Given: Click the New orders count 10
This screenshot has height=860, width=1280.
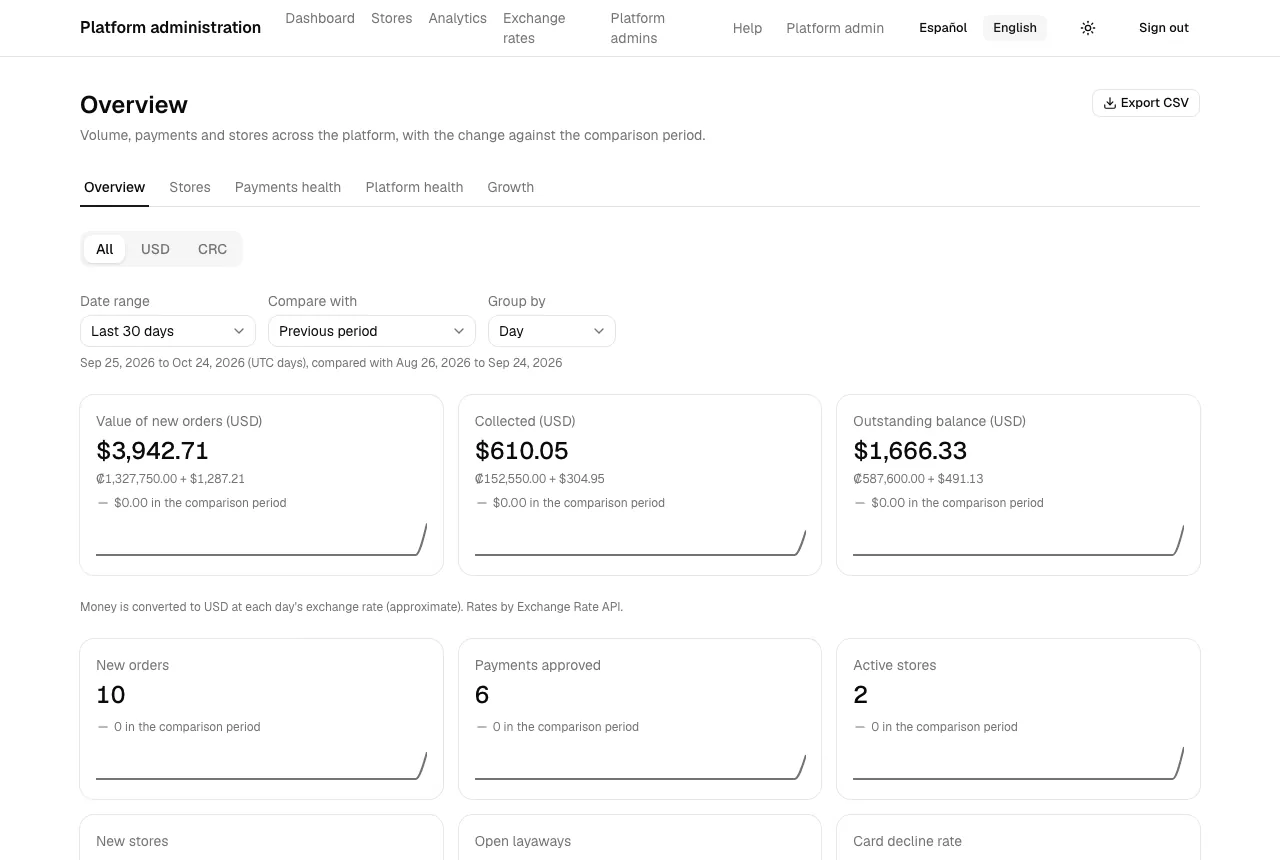Looking at the screenshot, I should [x=111, y=695].
